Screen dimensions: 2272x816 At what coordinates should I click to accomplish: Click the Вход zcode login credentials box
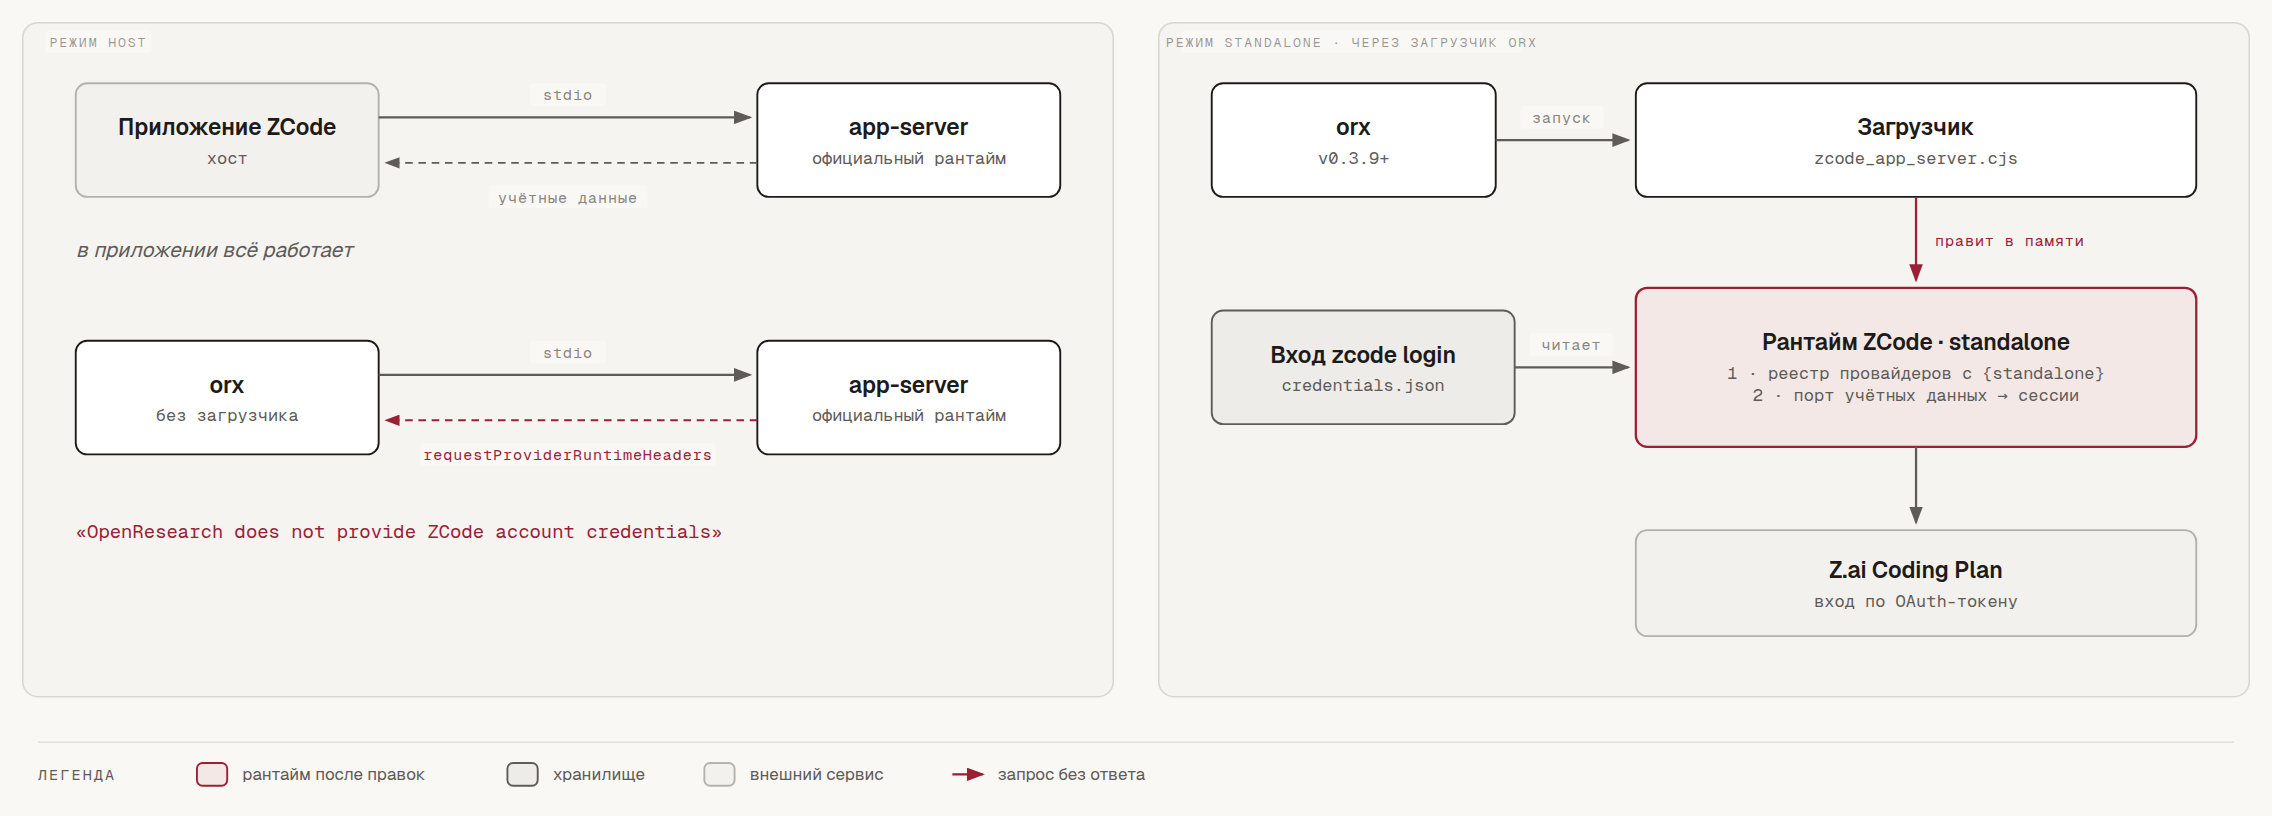(x=1363, y=367)
